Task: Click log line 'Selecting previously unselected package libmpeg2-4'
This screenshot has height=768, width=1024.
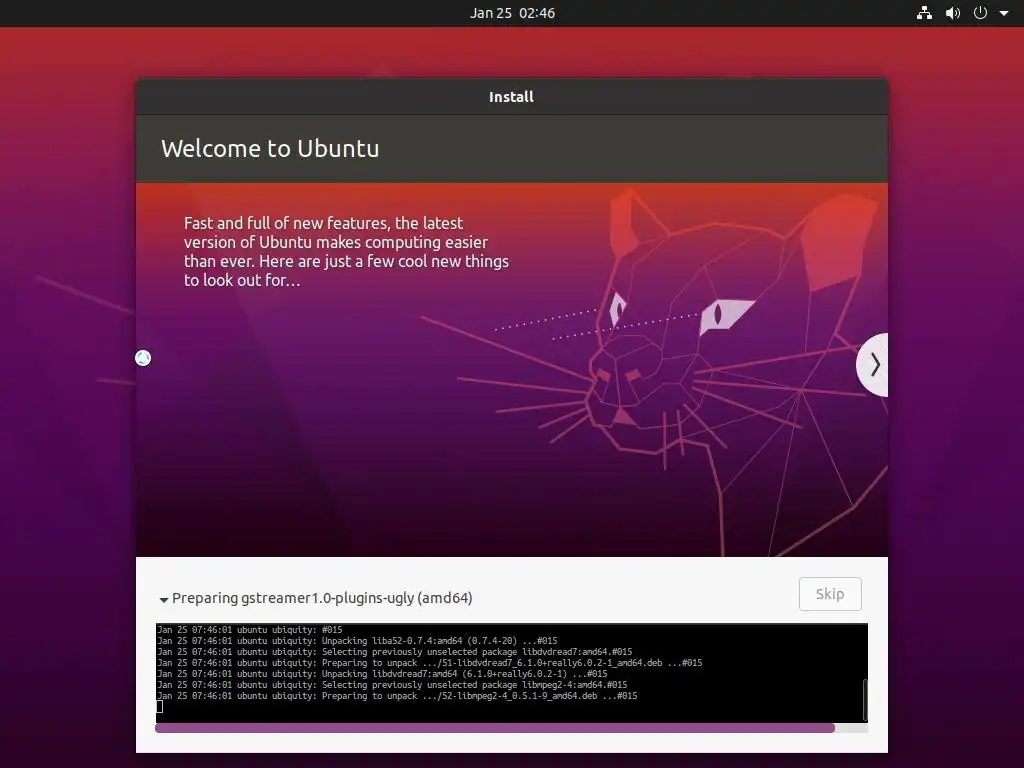Action: [392, 685]
